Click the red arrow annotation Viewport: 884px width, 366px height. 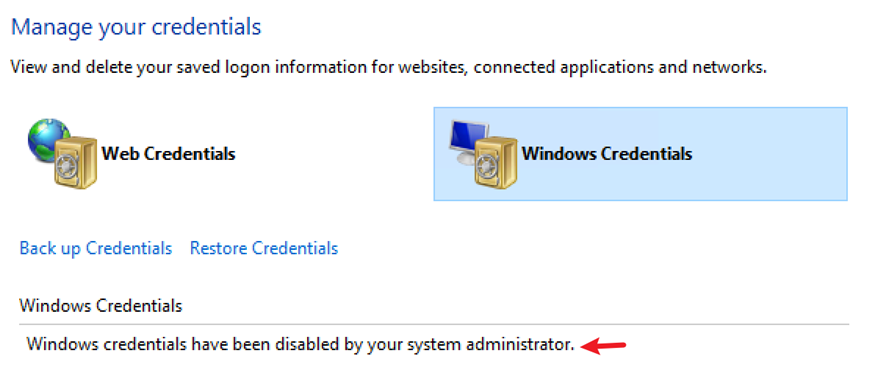click(x=603, y=346)
